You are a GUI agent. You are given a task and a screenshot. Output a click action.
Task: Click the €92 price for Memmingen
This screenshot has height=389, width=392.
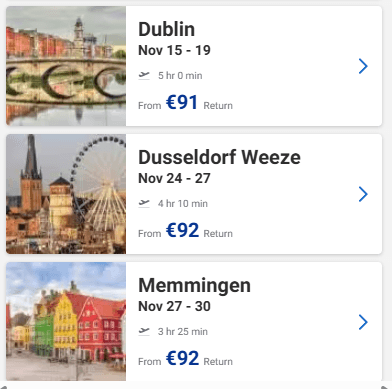(182, 358)
